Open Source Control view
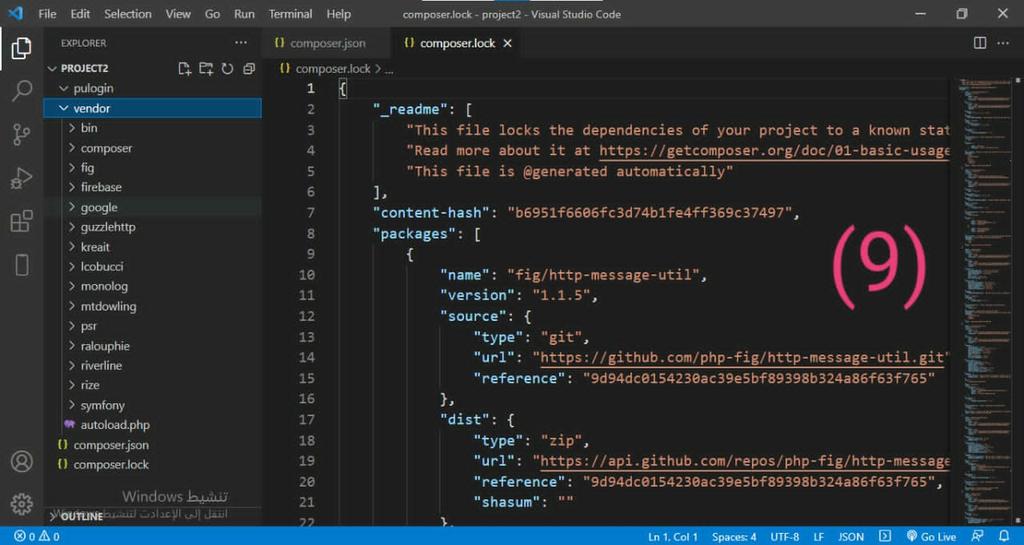This screenshot has width=1024, height=545. pyautogui.click(x=21, y=134)
